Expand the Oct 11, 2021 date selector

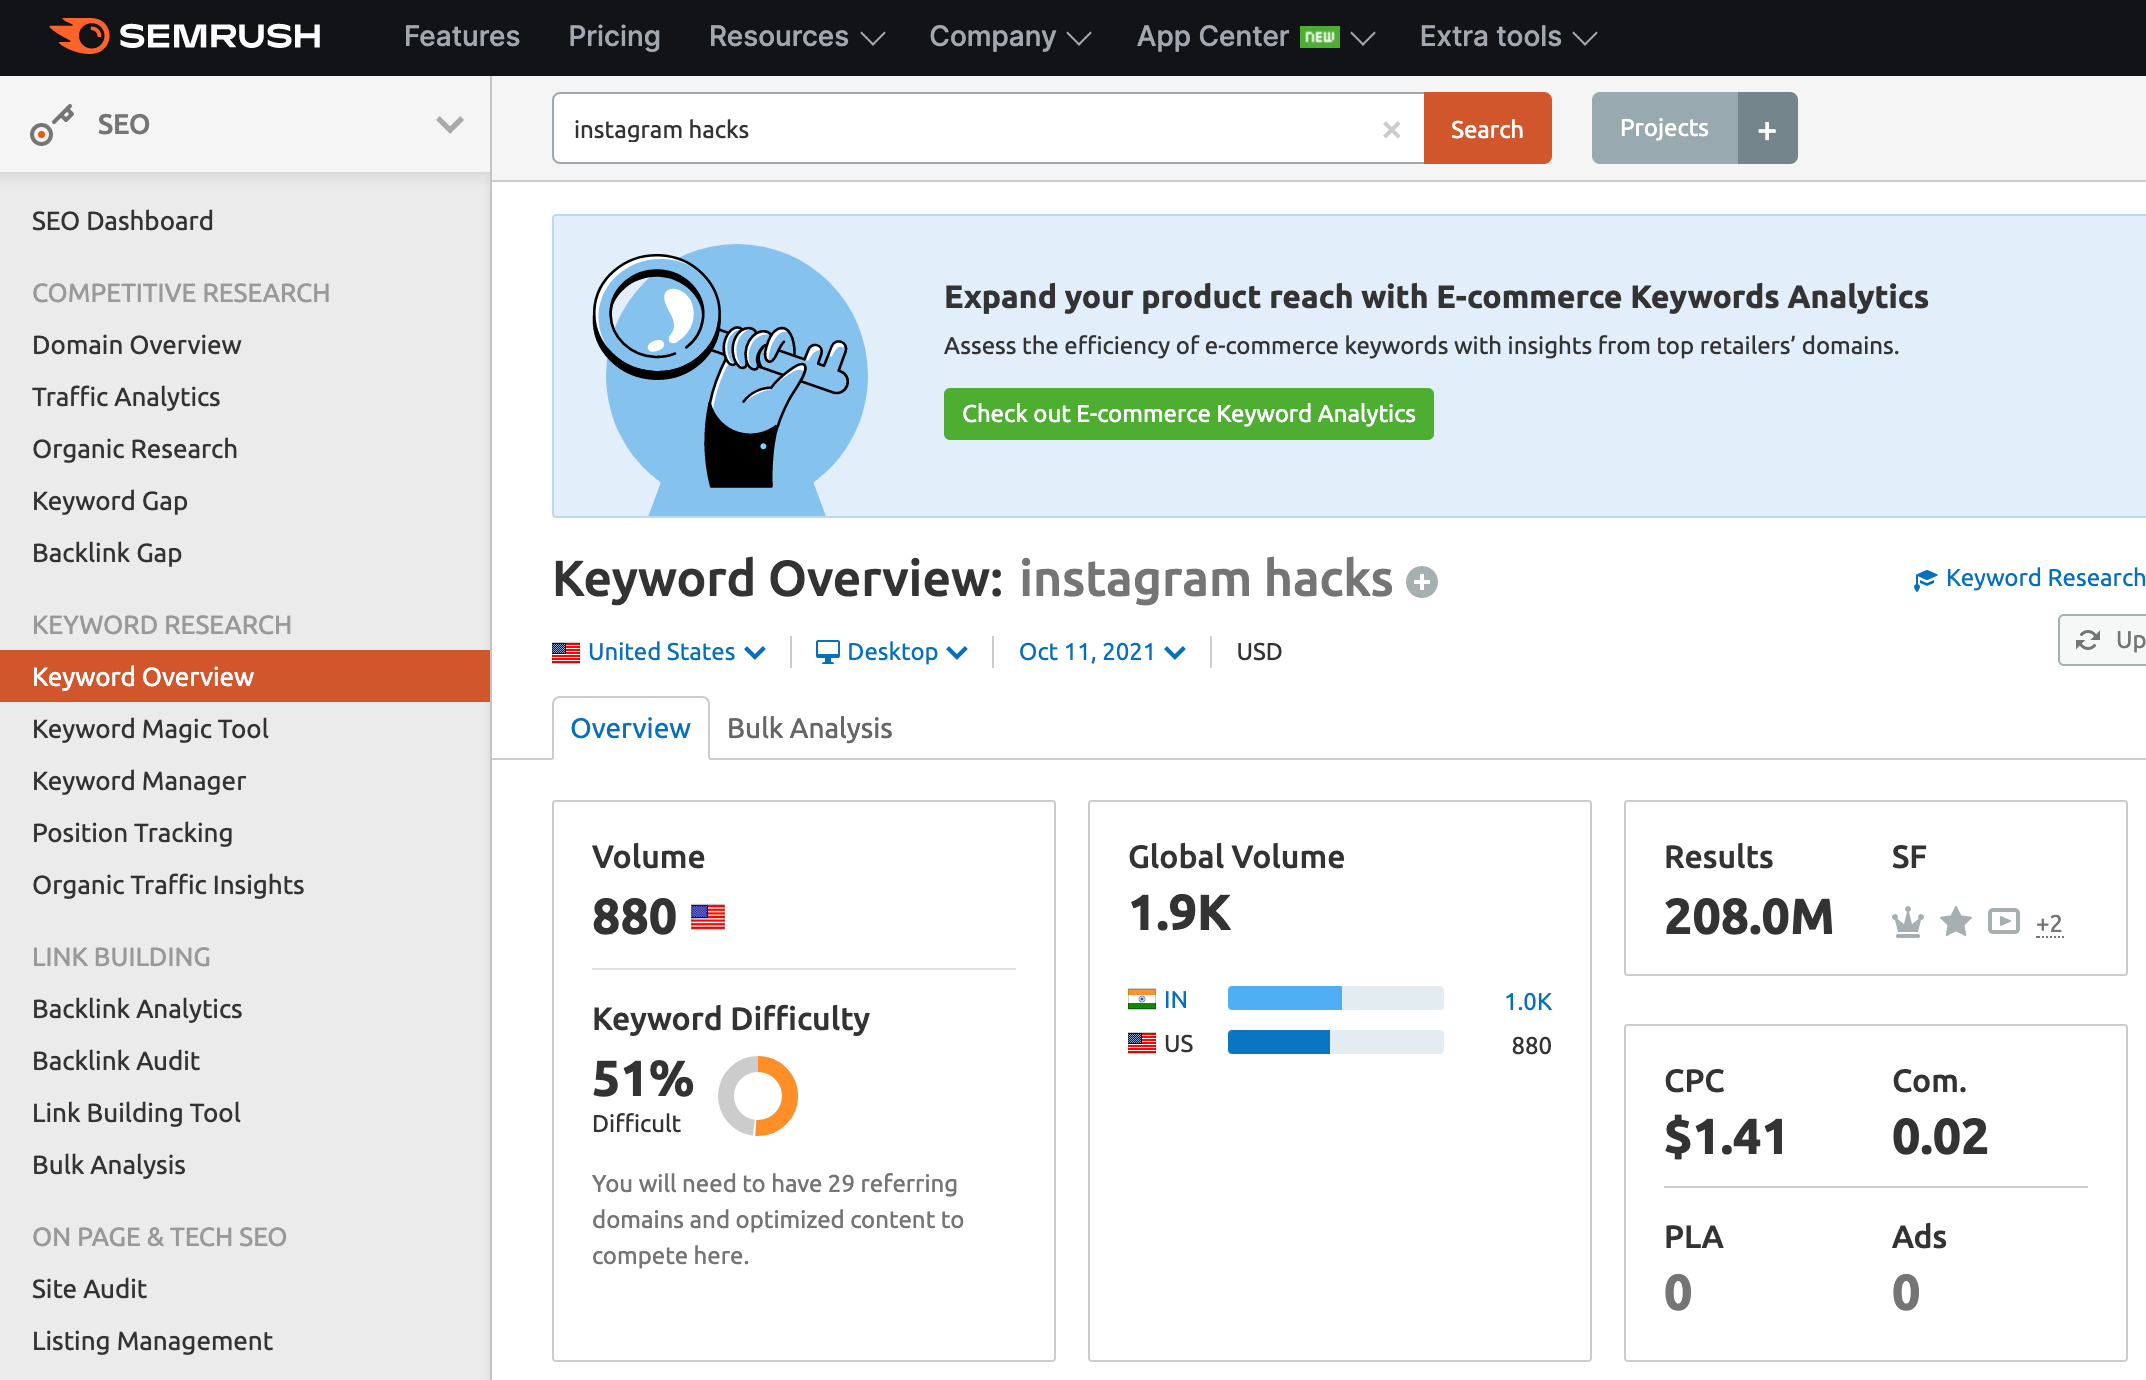click(1102, 652)
